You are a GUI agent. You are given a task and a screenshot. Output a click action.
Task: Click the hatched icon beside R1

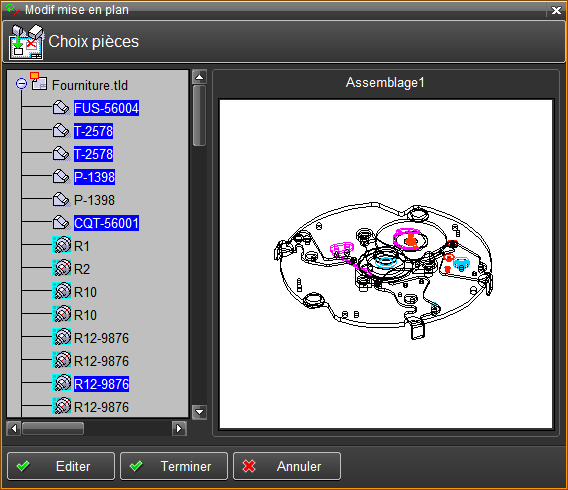click(x=62, y=245)
